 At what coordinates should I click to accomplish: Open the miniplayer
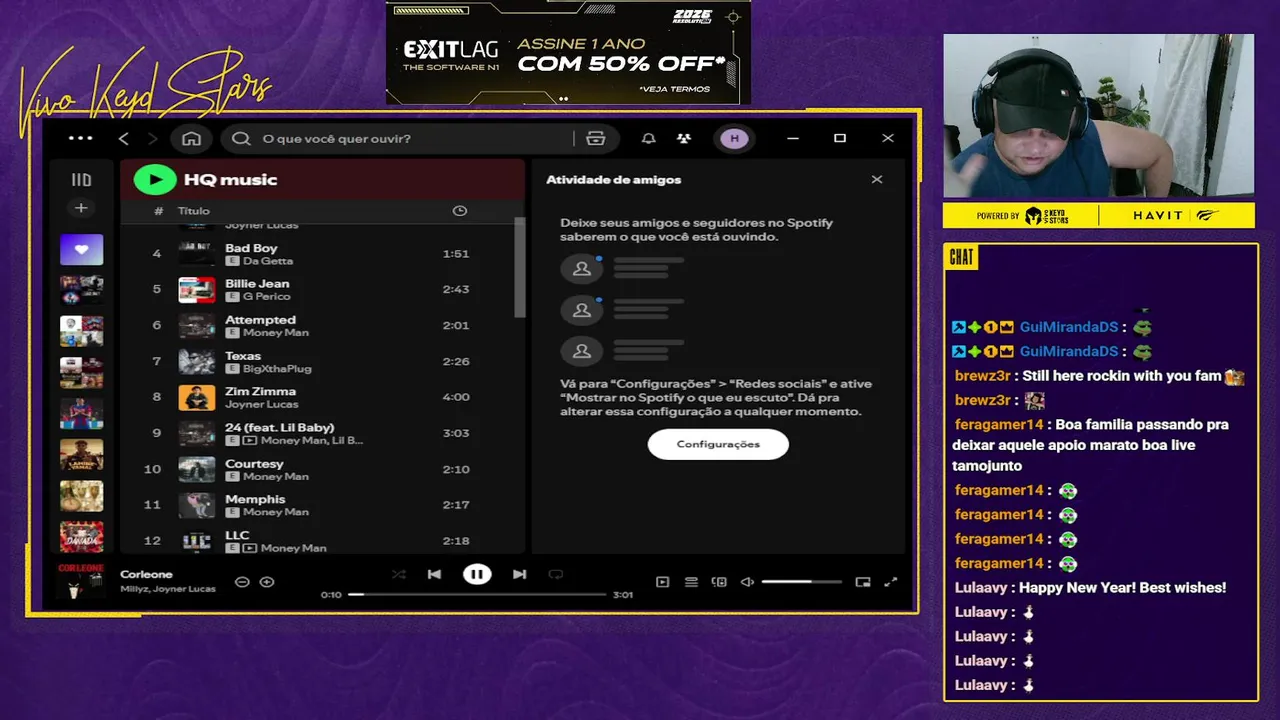[863, 582]
